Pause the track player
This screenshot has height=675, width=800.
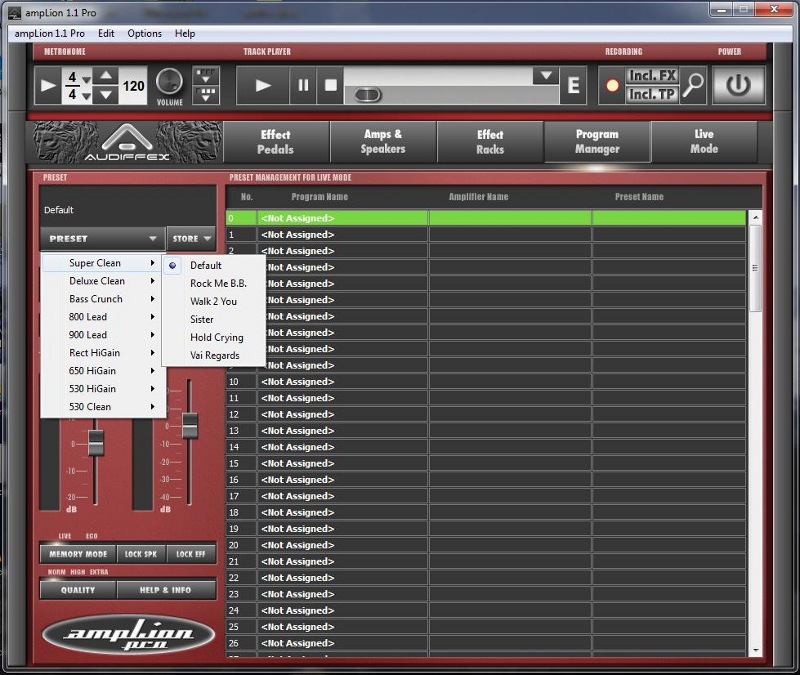pyautogui.click(x=303, y=85)
